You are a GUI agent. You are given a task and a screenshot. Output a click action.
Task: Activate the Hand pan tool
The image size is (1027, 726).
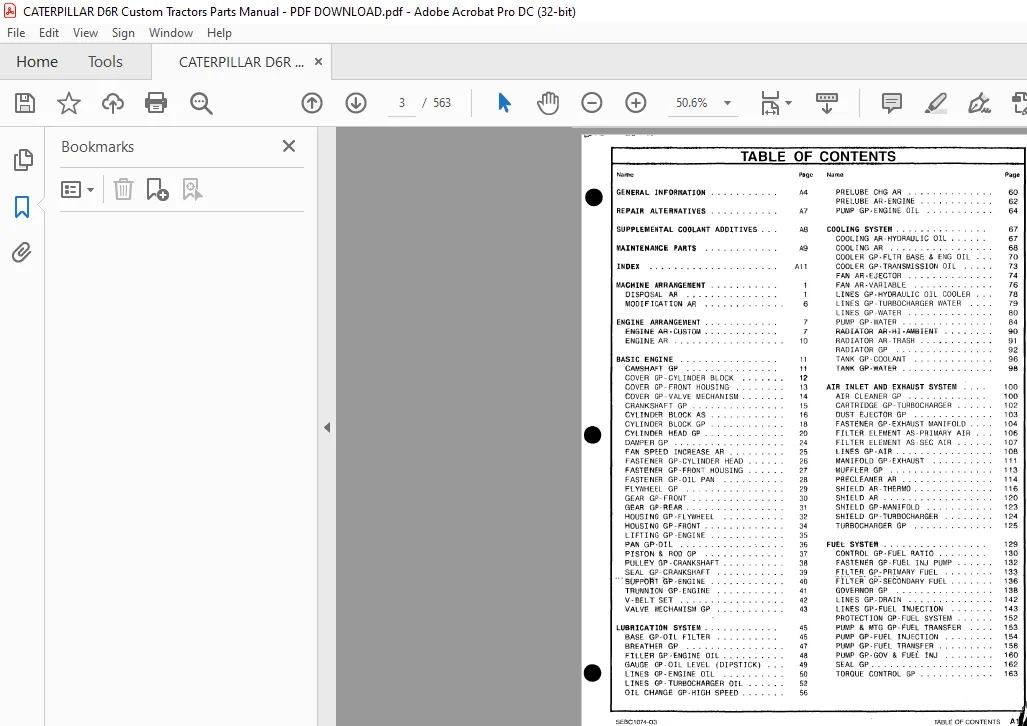[x=548, y=103]
